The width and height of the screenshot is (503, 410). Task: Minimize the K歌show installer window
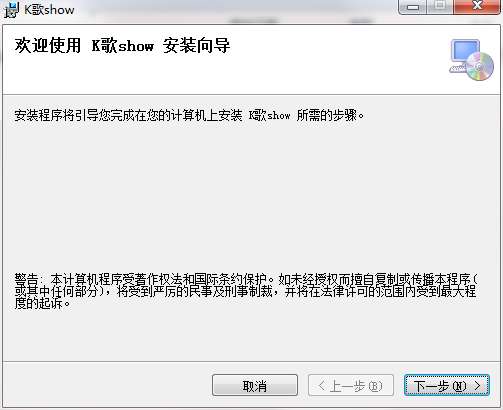(x=413, y=7)
